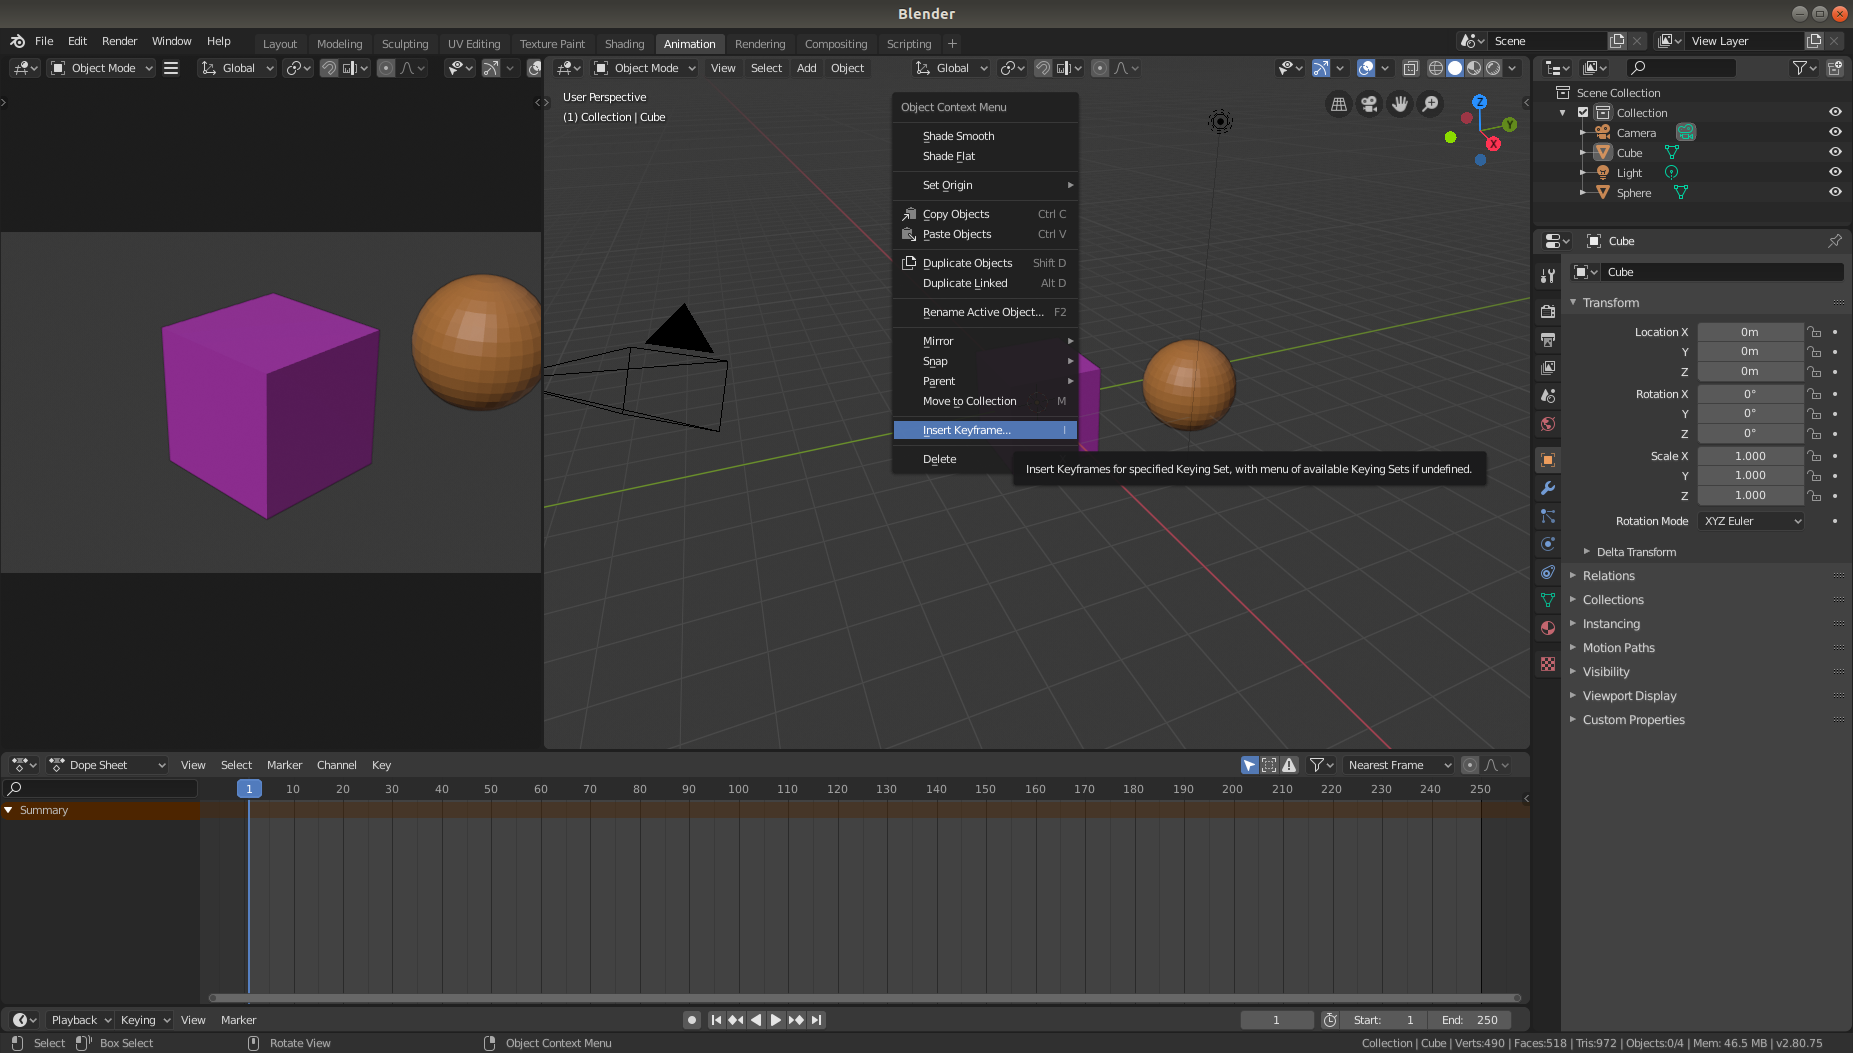The image size is (1853, 1053).
Task: Expand the Delta Transform subpanel
Action: [1636, 552]
